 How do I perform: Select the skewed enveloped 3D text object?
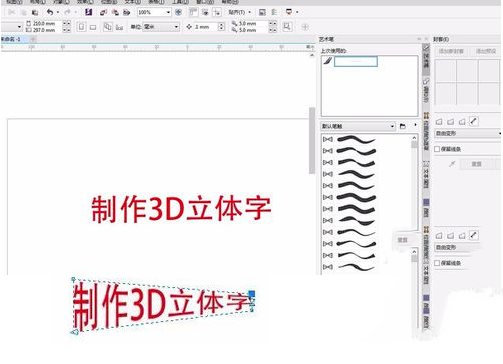coord(163,306)
